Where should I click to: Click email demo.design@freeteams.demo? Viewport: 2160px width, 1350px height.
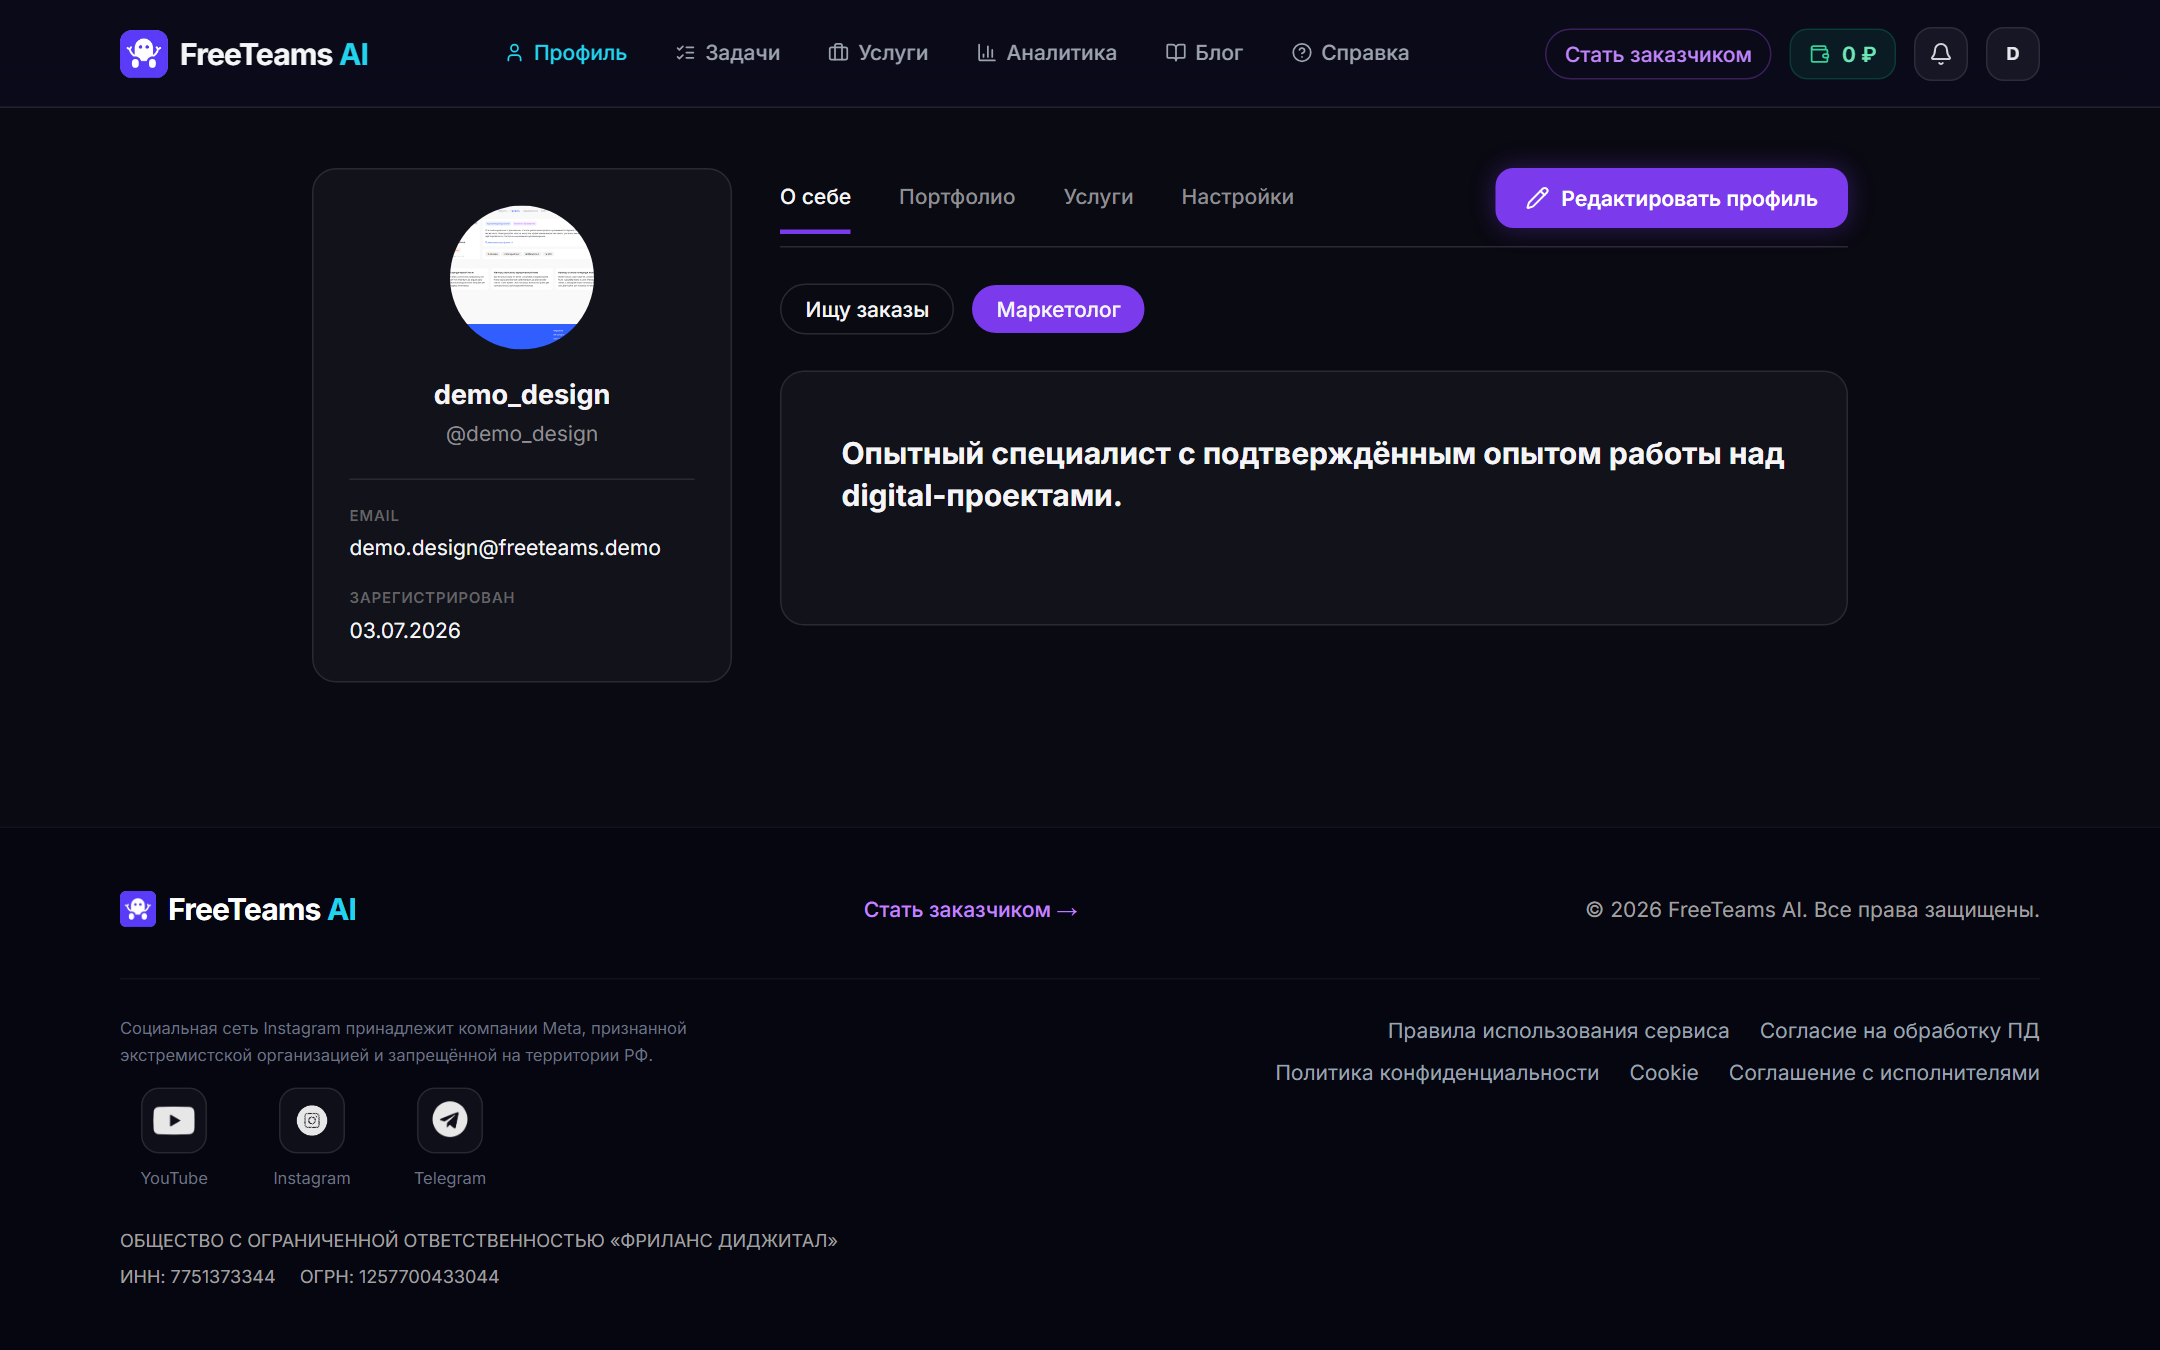[x=505, y=548]
